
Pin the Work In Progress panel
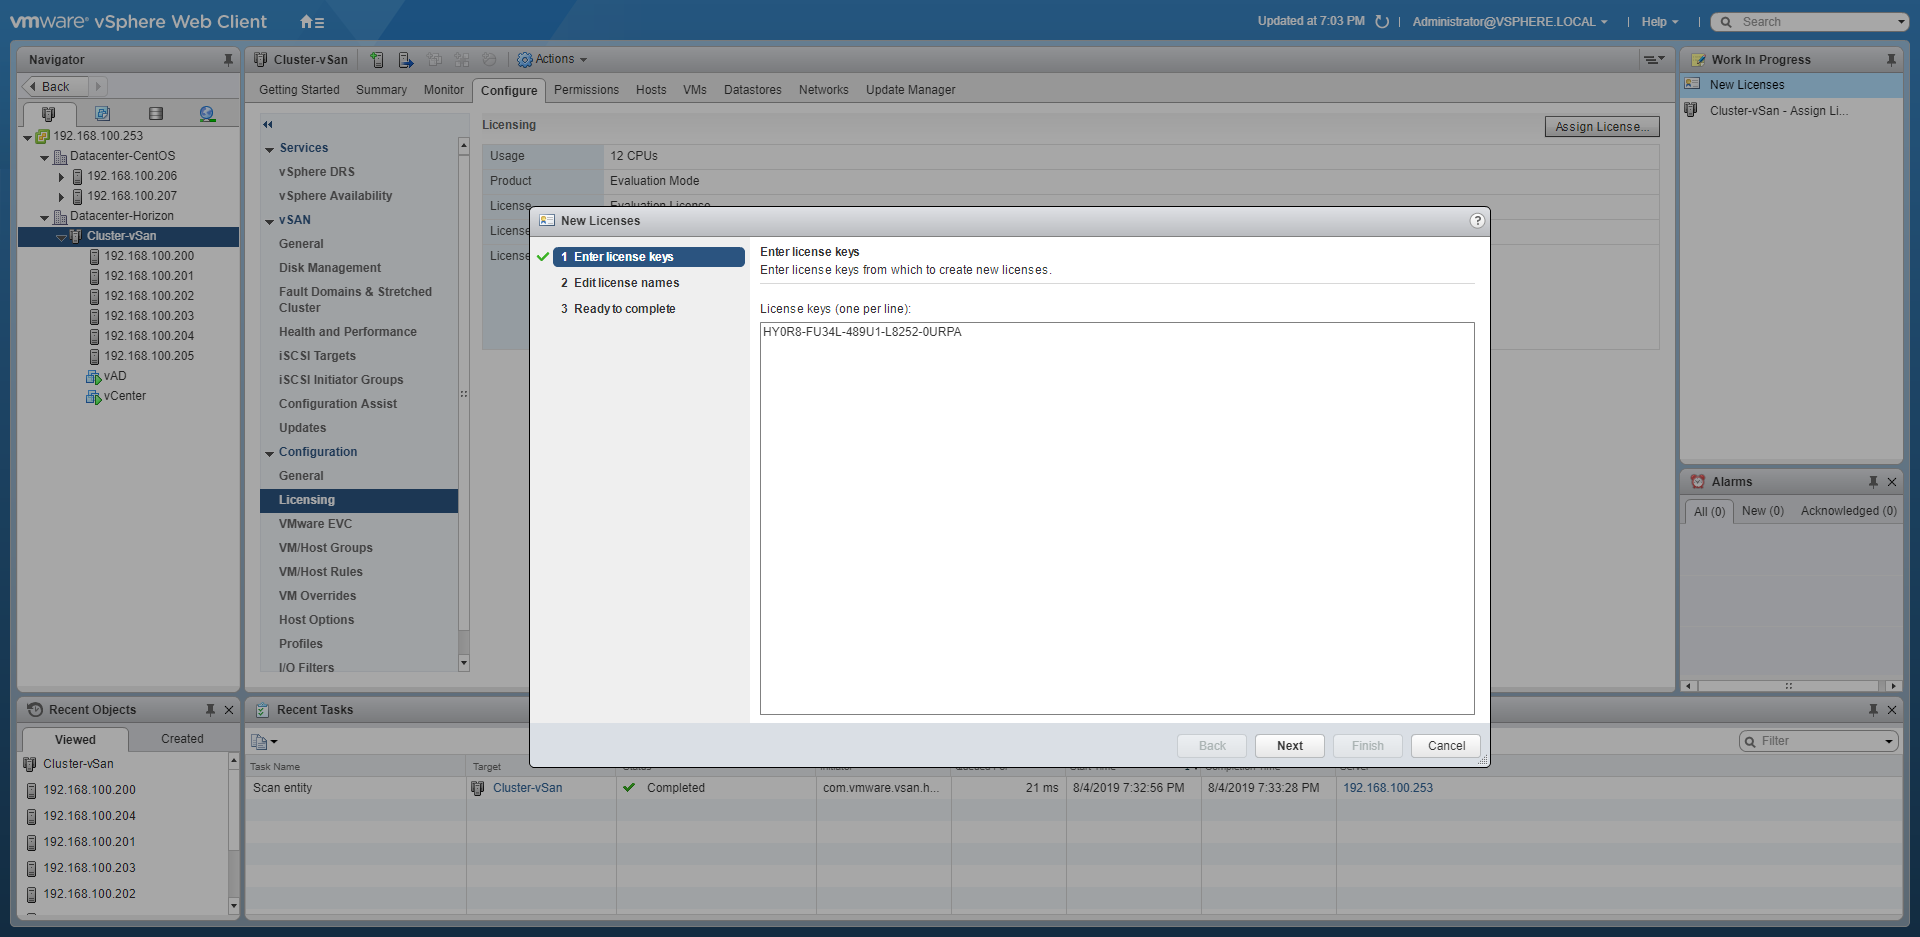[1891, 60]
